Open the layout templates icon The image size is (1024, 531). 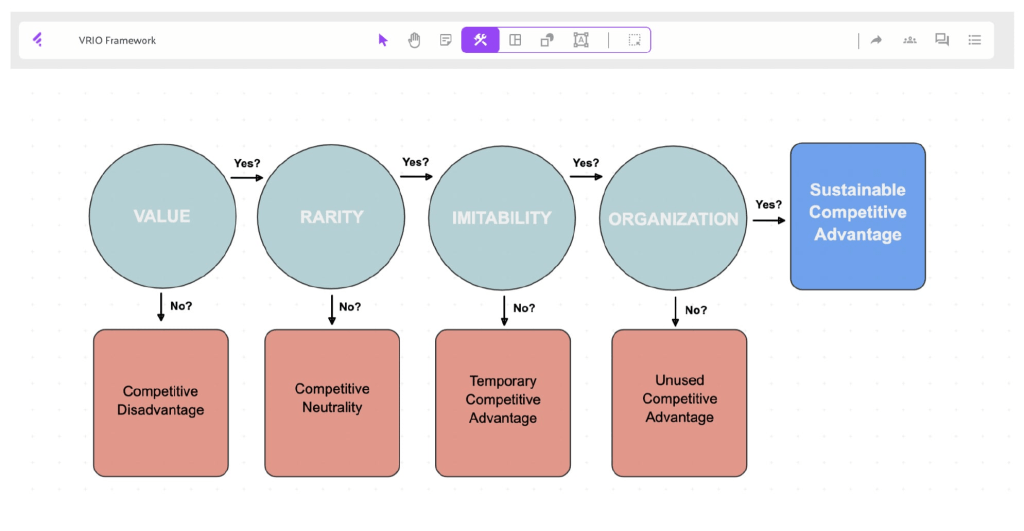coord(515,40)
